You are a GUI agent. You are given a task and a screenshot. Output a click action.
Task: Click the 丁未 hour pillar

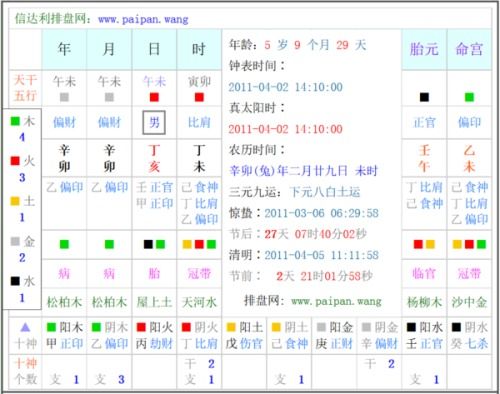tap(199, 158)
